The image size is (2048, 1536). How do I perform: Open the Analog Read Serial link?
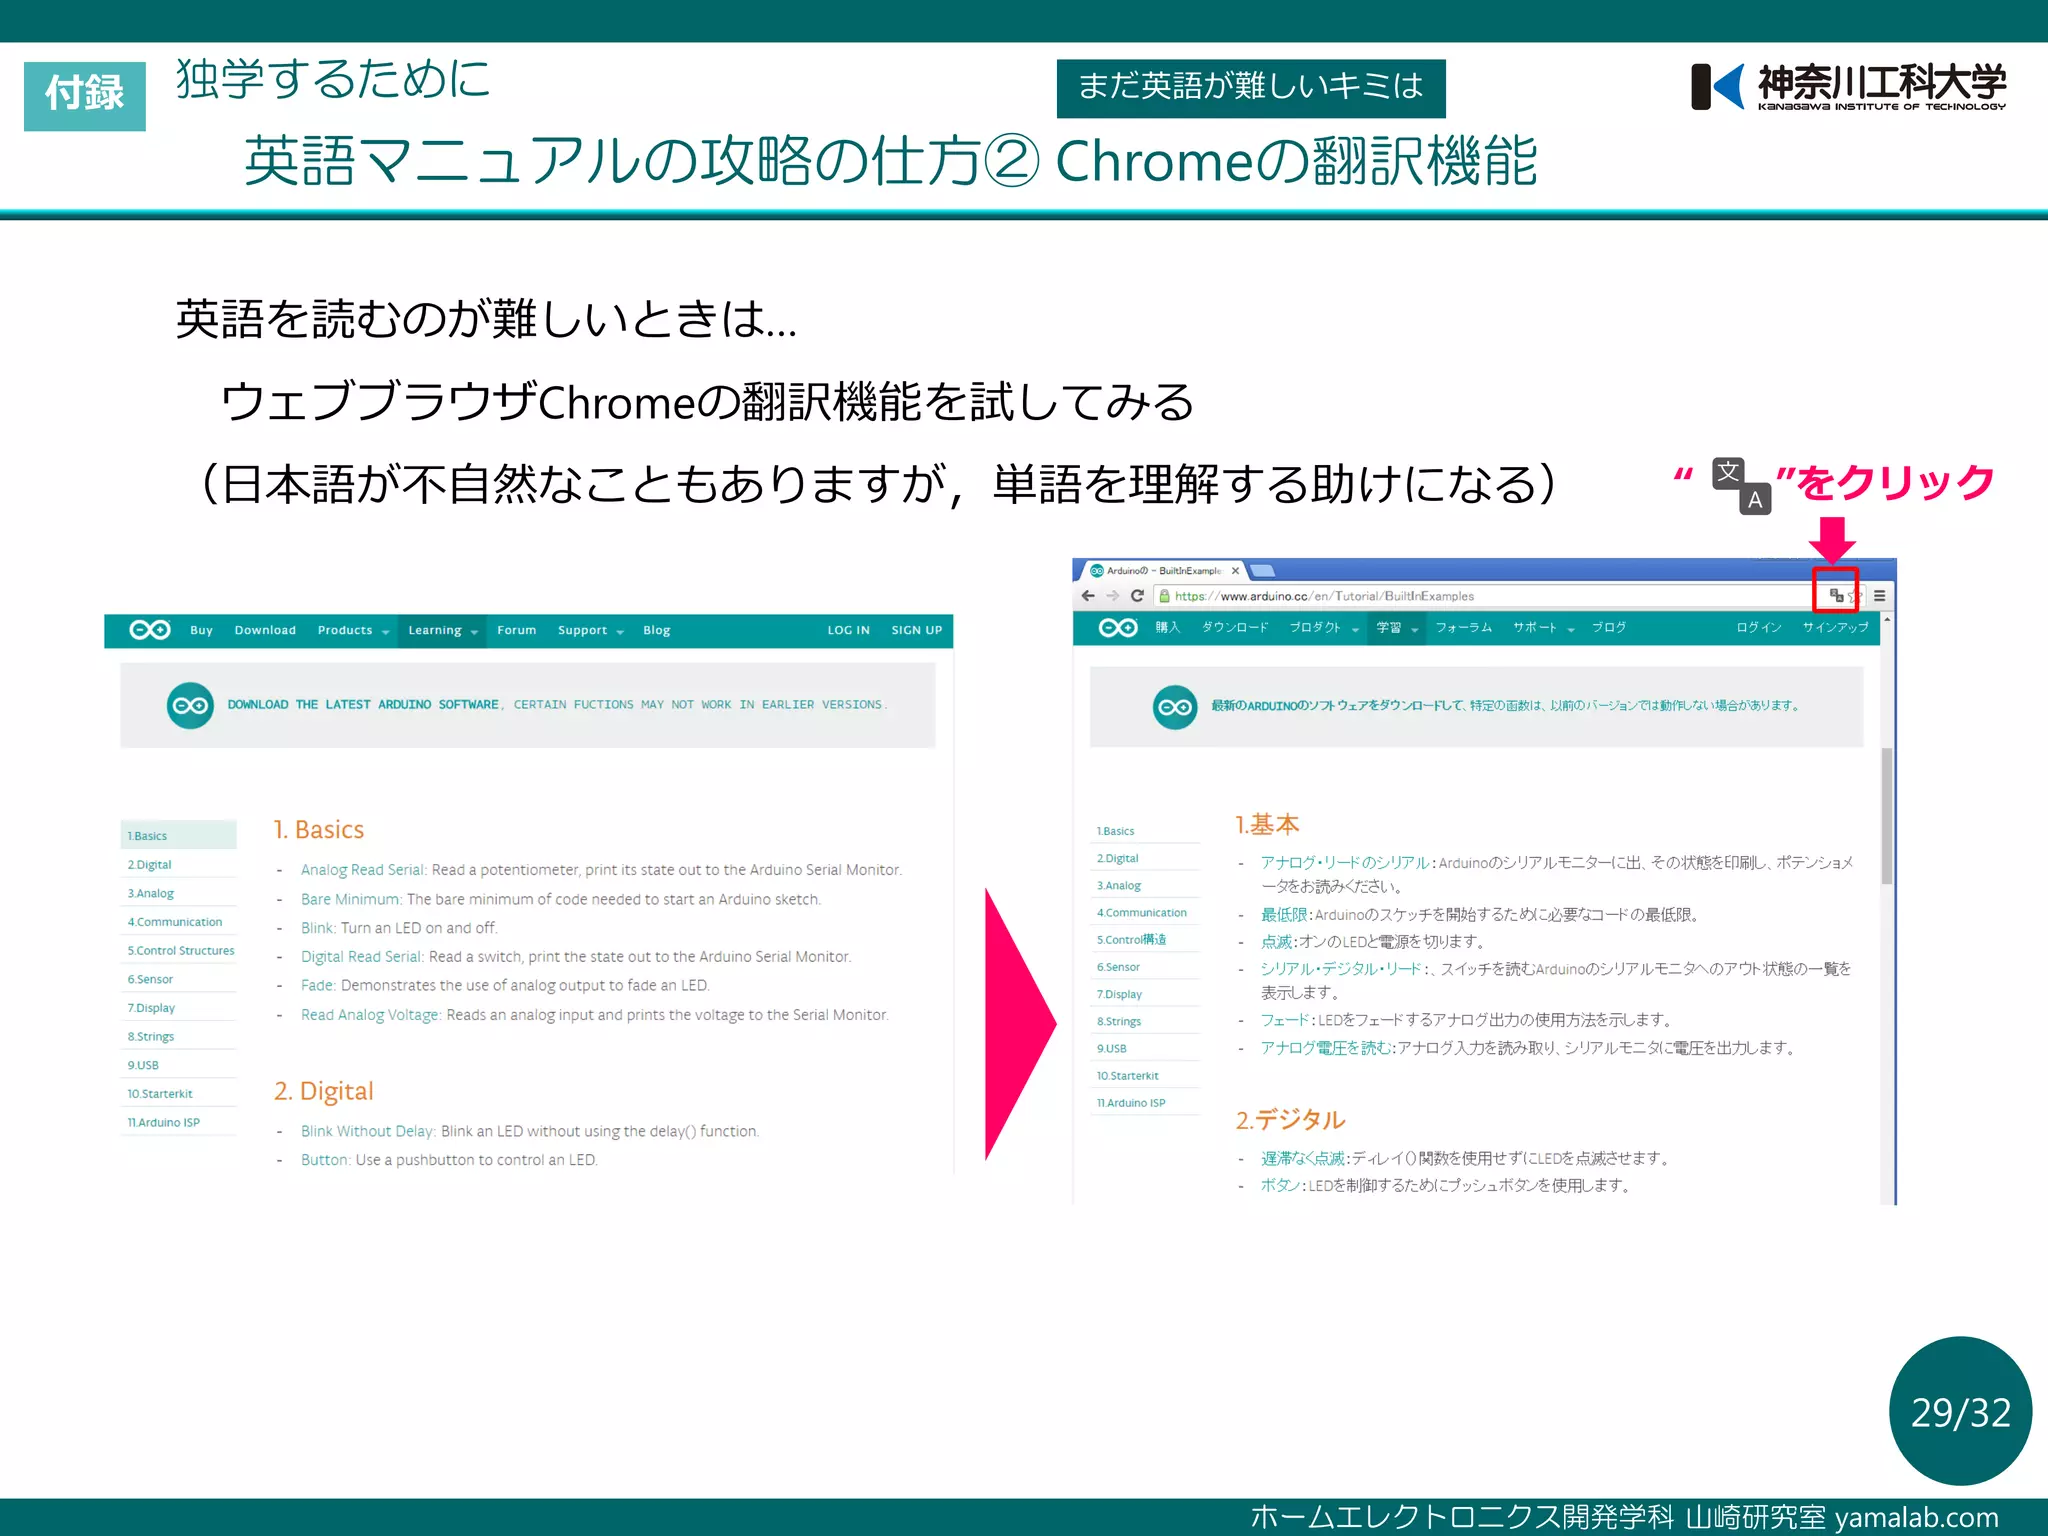click(364, 870)
